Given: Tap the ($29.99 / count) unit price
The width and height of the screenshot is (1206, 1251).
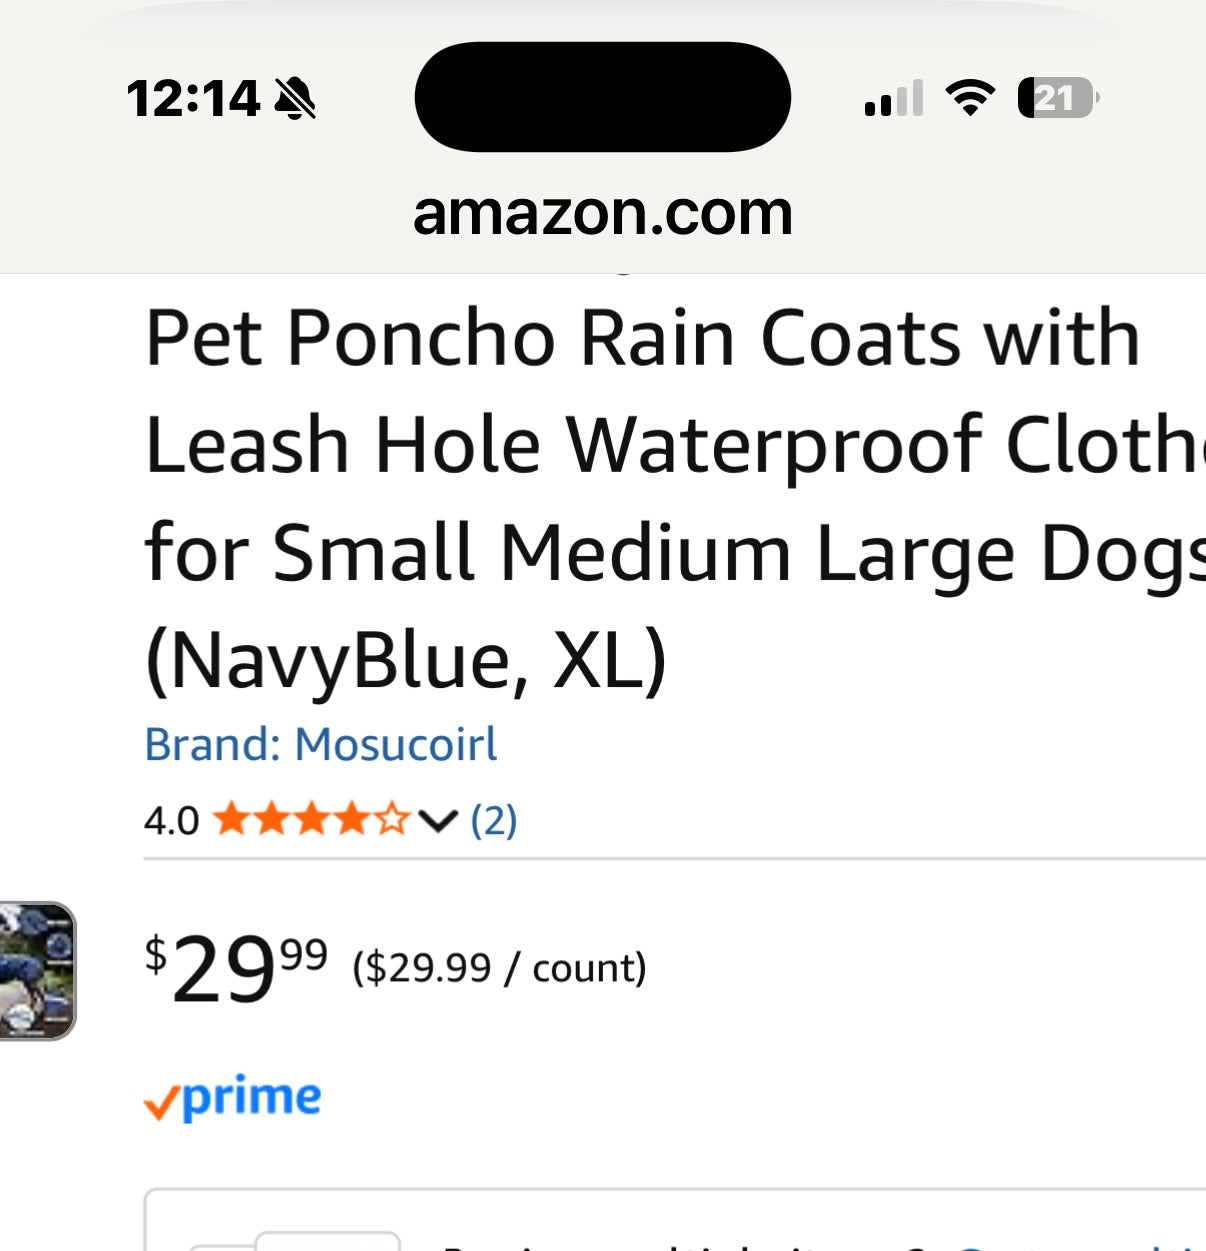Looking at the screenshot, I should pyautogui.click(x=499, y=968).
